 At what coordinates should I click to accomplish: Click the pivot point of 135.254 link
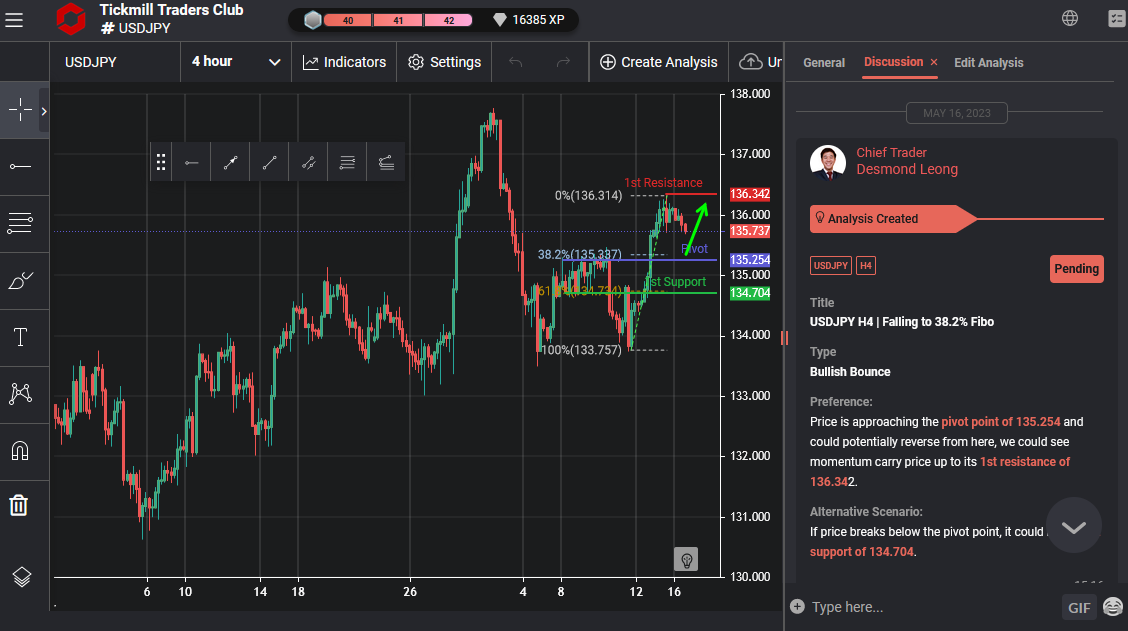(1001, 422)
